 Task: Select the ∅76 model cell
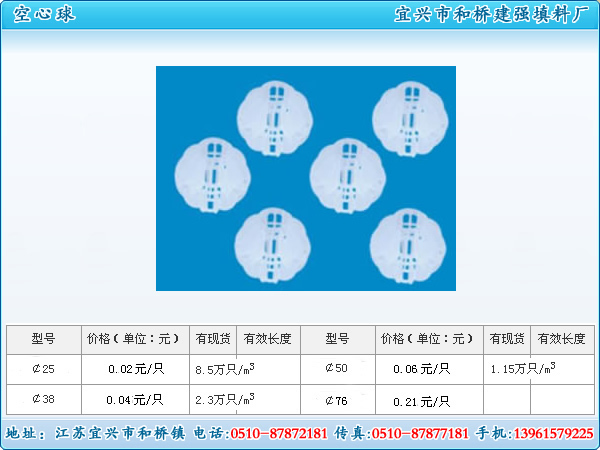point(337,400)
